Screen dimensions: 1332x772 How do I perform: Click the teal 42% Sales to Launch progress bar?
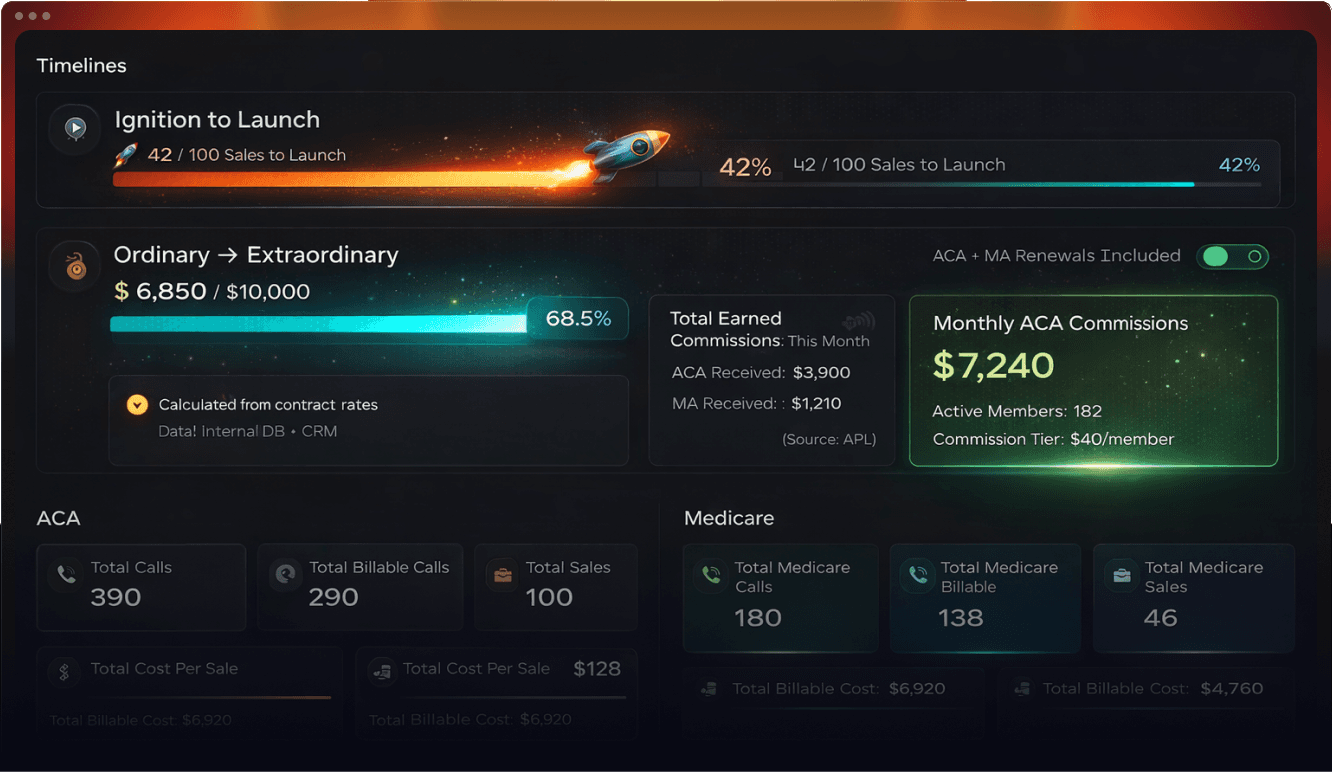(980, 185)
